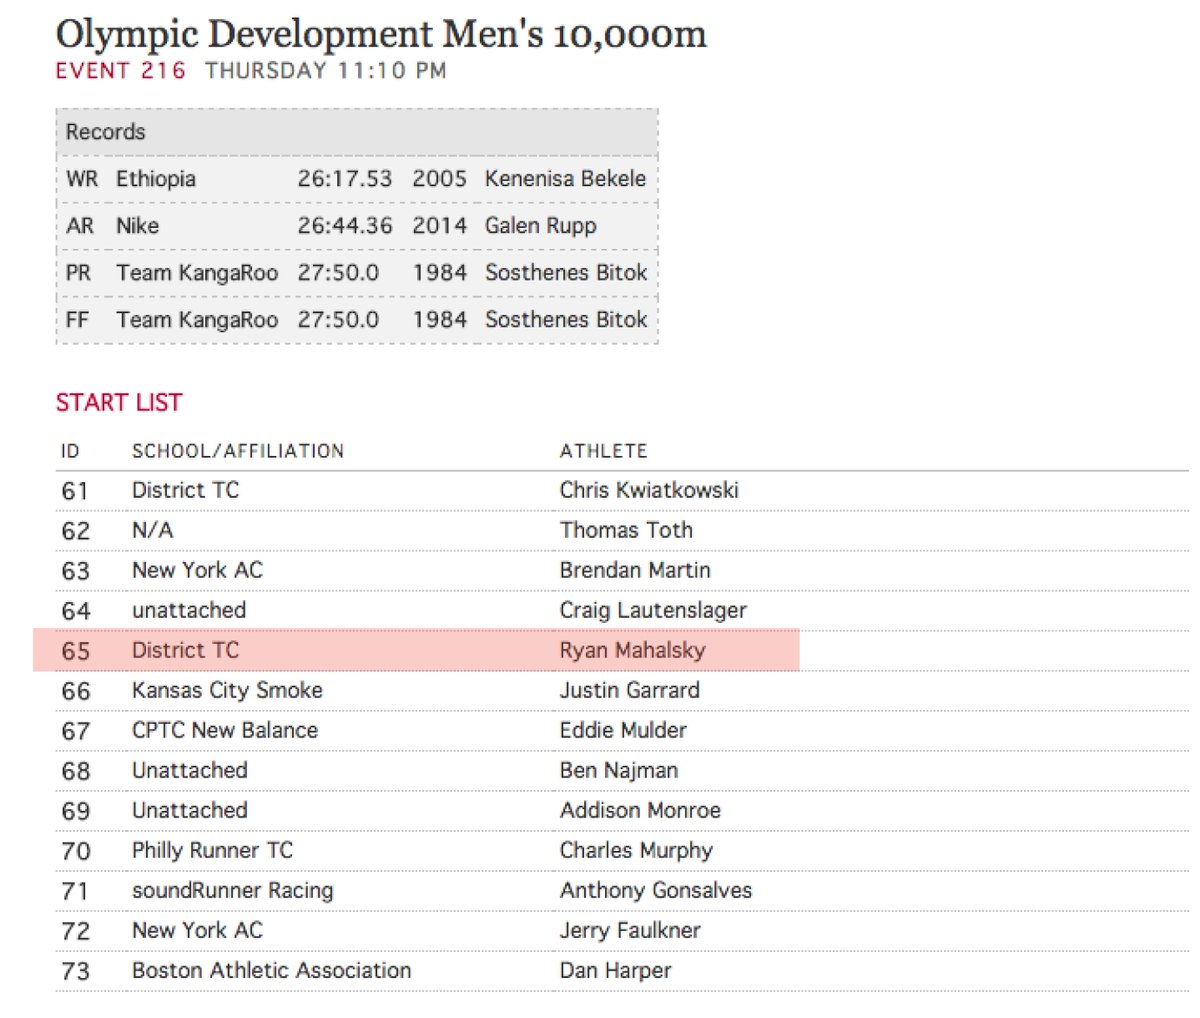Select the WR record time 26:17.53
The height and width of the screenshot is (1018, 1200).
pos(345,179)
